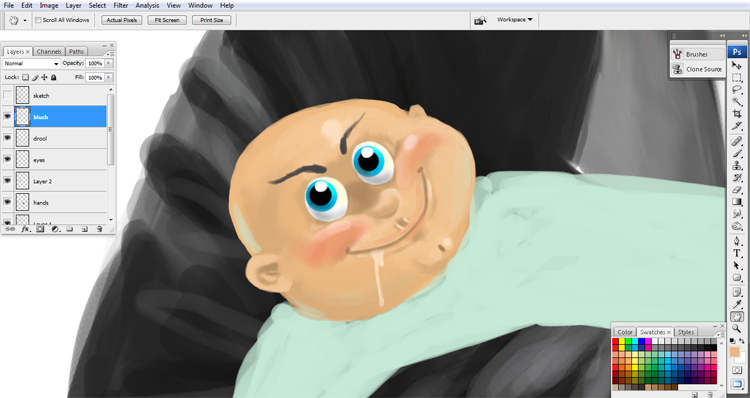
Task: Open the Filter menu
Action: coord(121,5)
